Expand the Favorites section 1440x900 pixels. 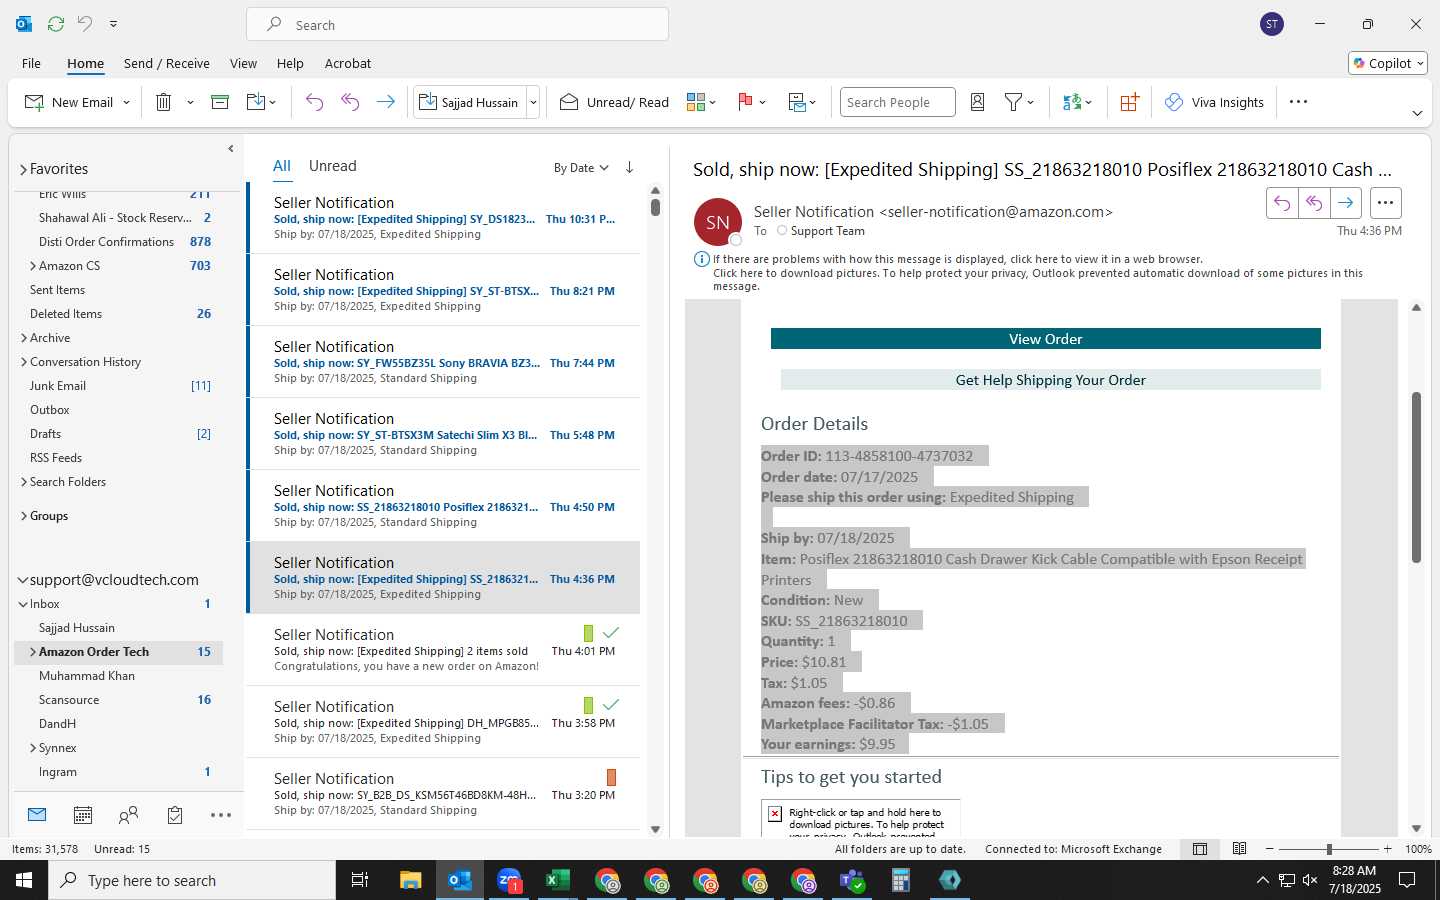point(23,169)
